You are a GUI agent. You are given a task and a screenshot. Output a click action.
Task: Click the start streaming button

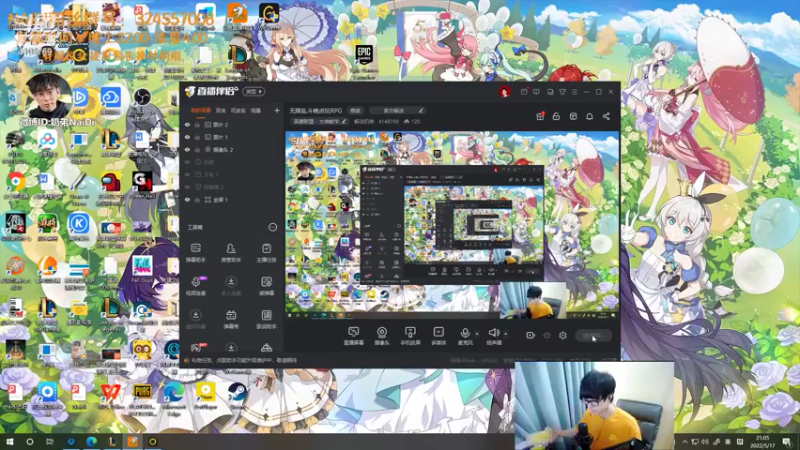coord(593,336)
